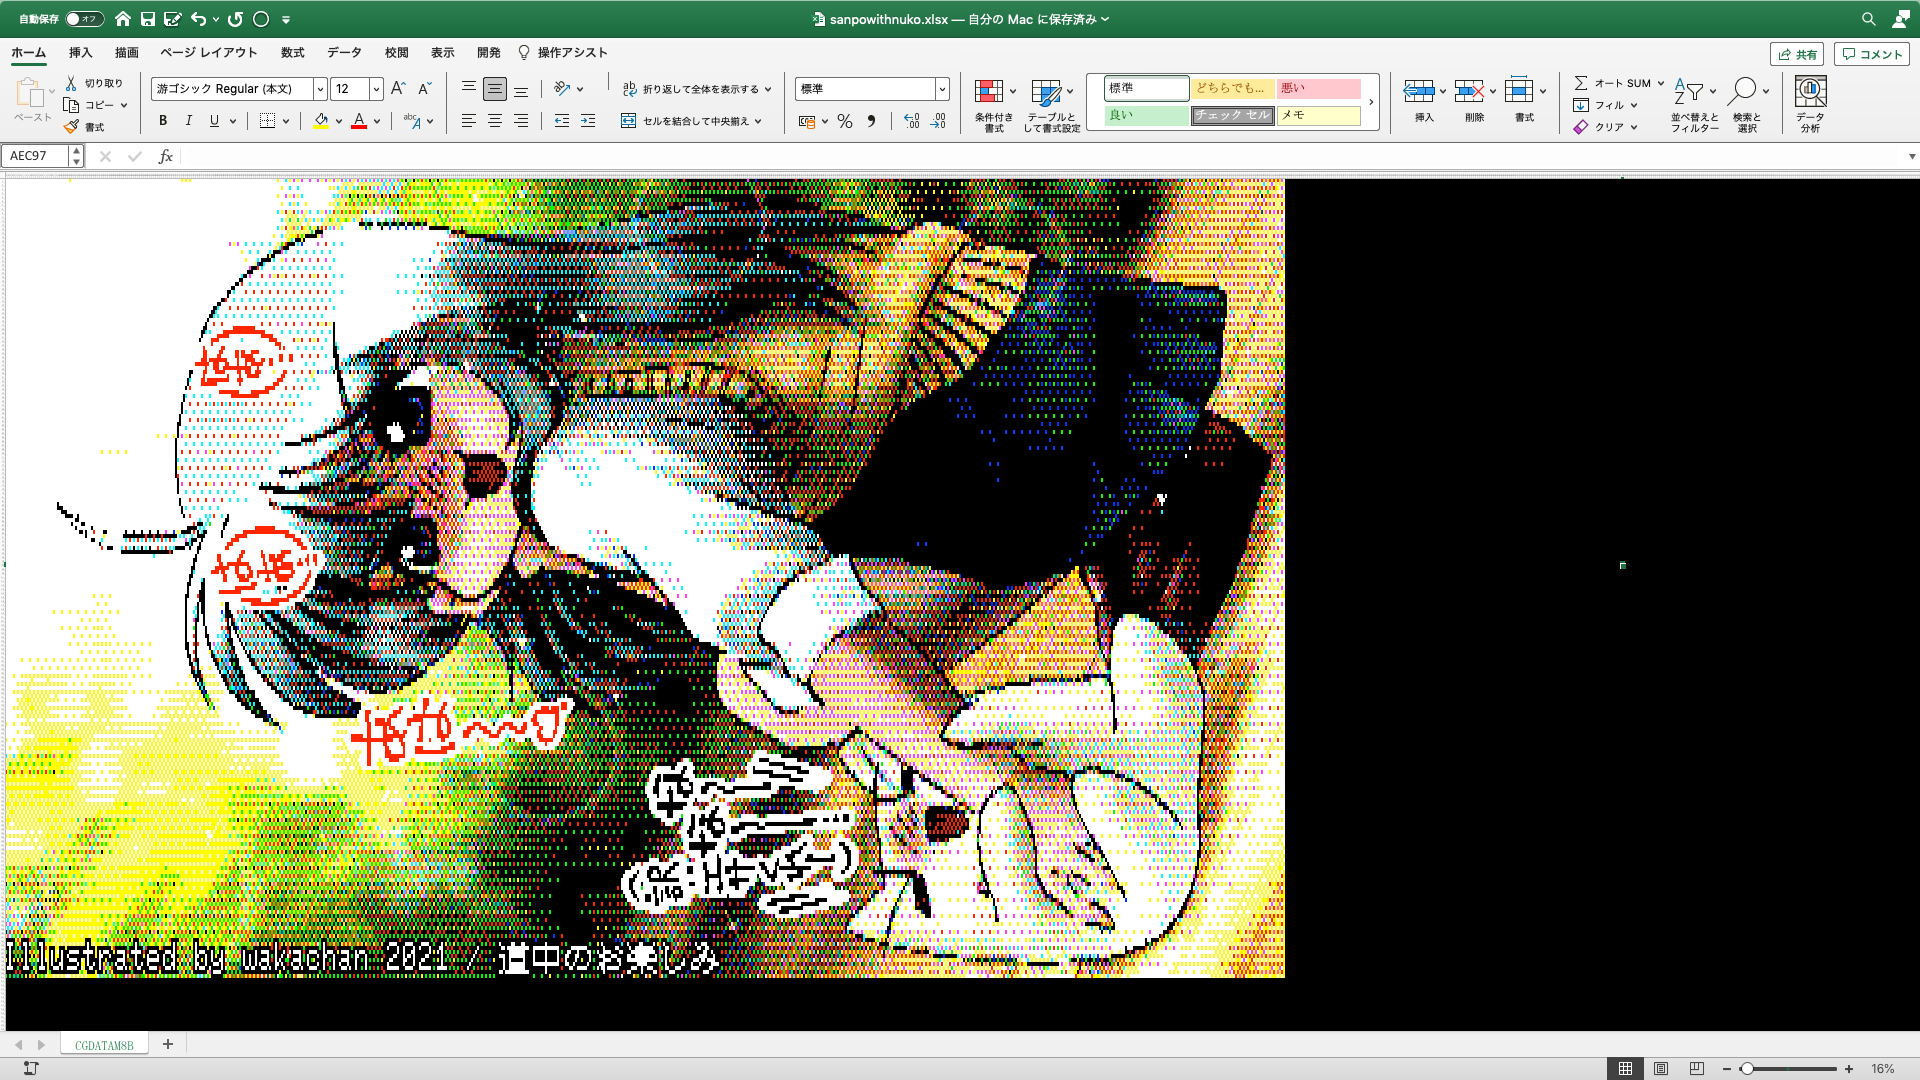
Task: Align text to the bottom
Action: tap(521, 89)
